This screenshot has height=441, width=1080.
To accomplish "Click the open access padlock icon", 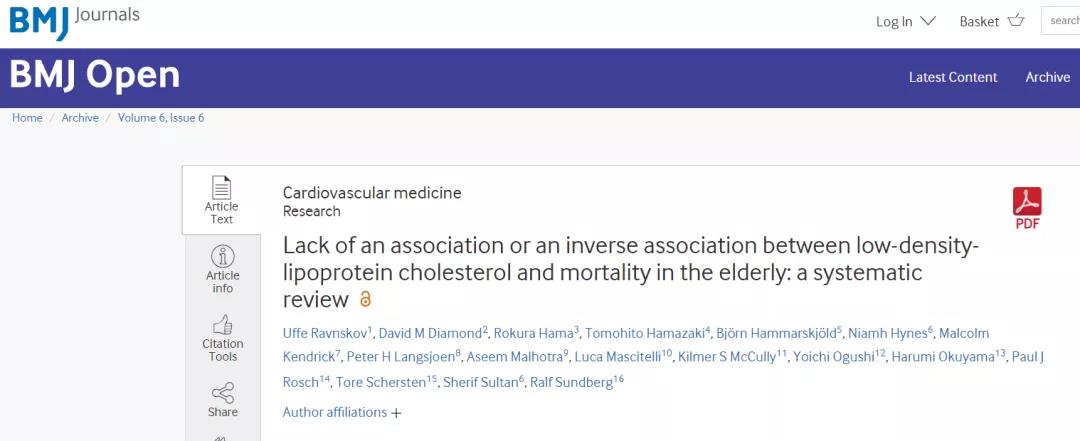I will pyautogui.click(x=366, y=299).
